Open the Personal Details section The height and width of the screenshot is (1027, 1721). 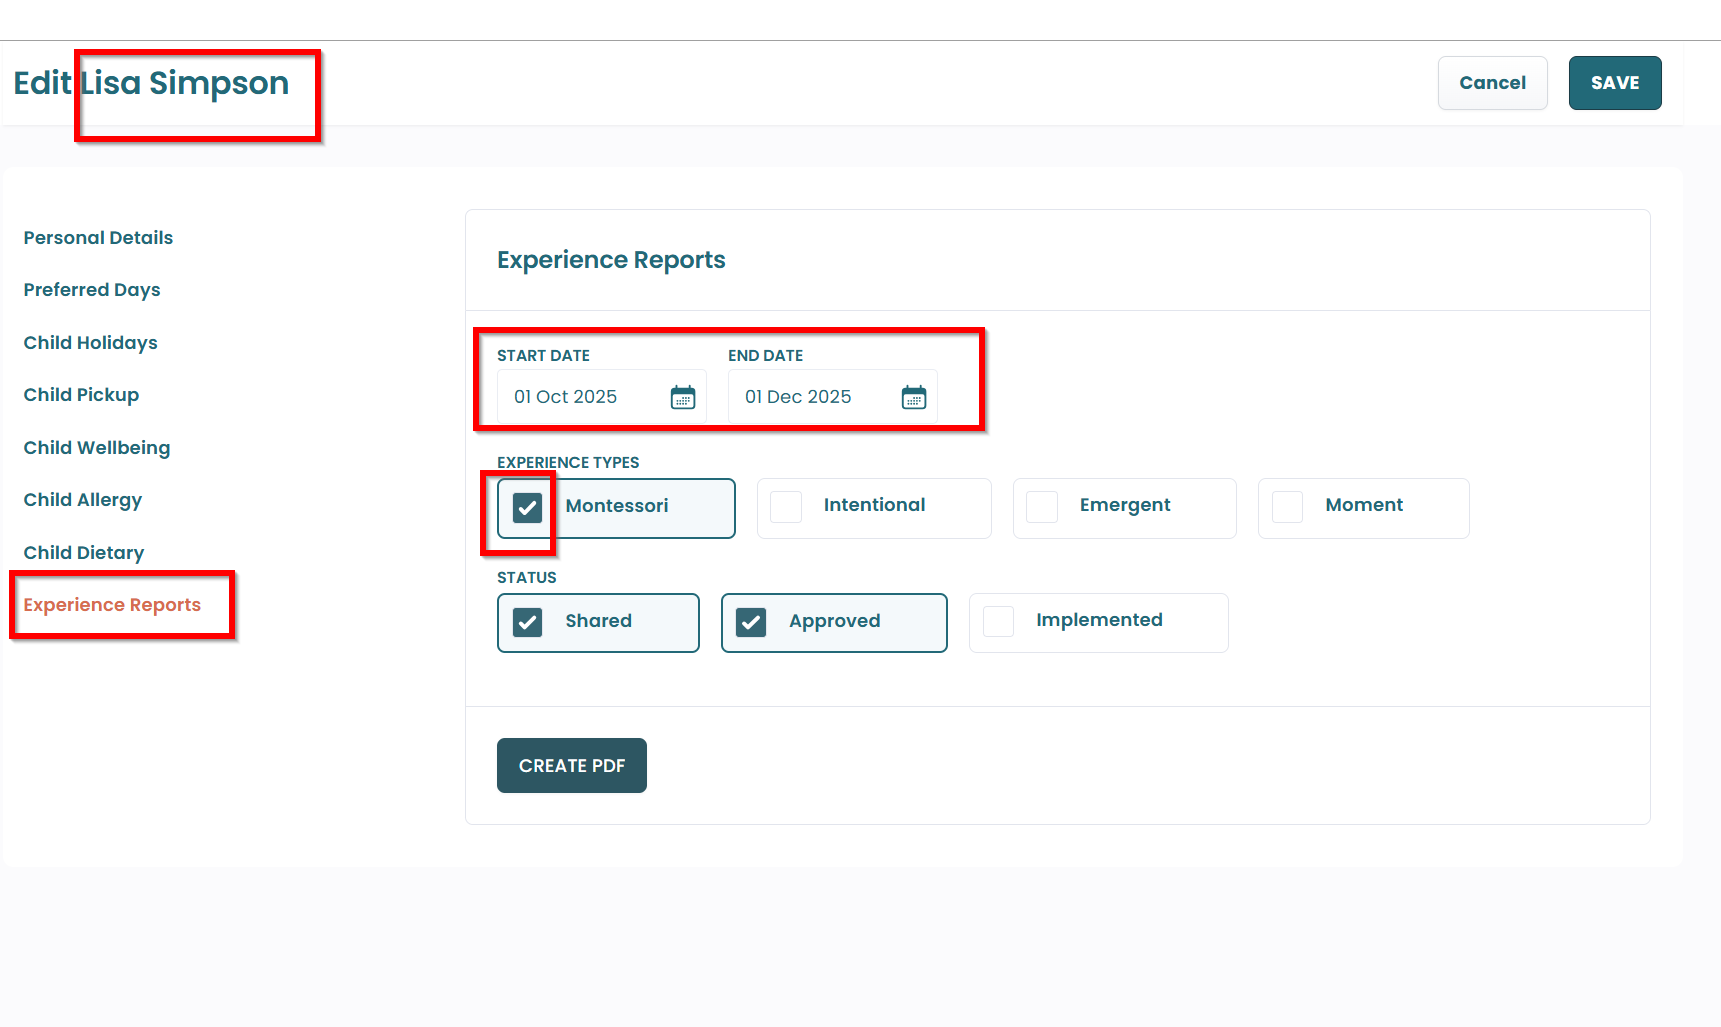98,238
